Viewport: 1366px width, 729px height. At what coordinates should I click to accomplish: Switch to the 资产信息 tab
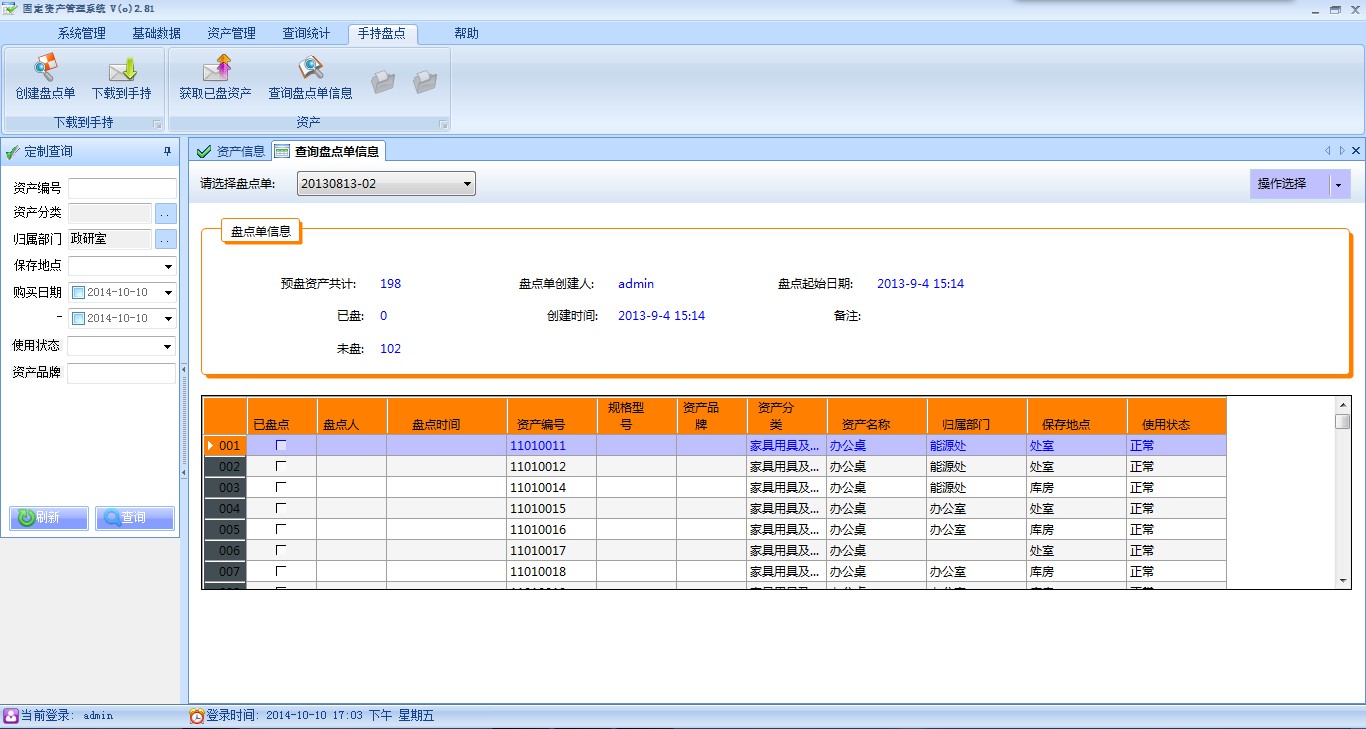point(231,151)
